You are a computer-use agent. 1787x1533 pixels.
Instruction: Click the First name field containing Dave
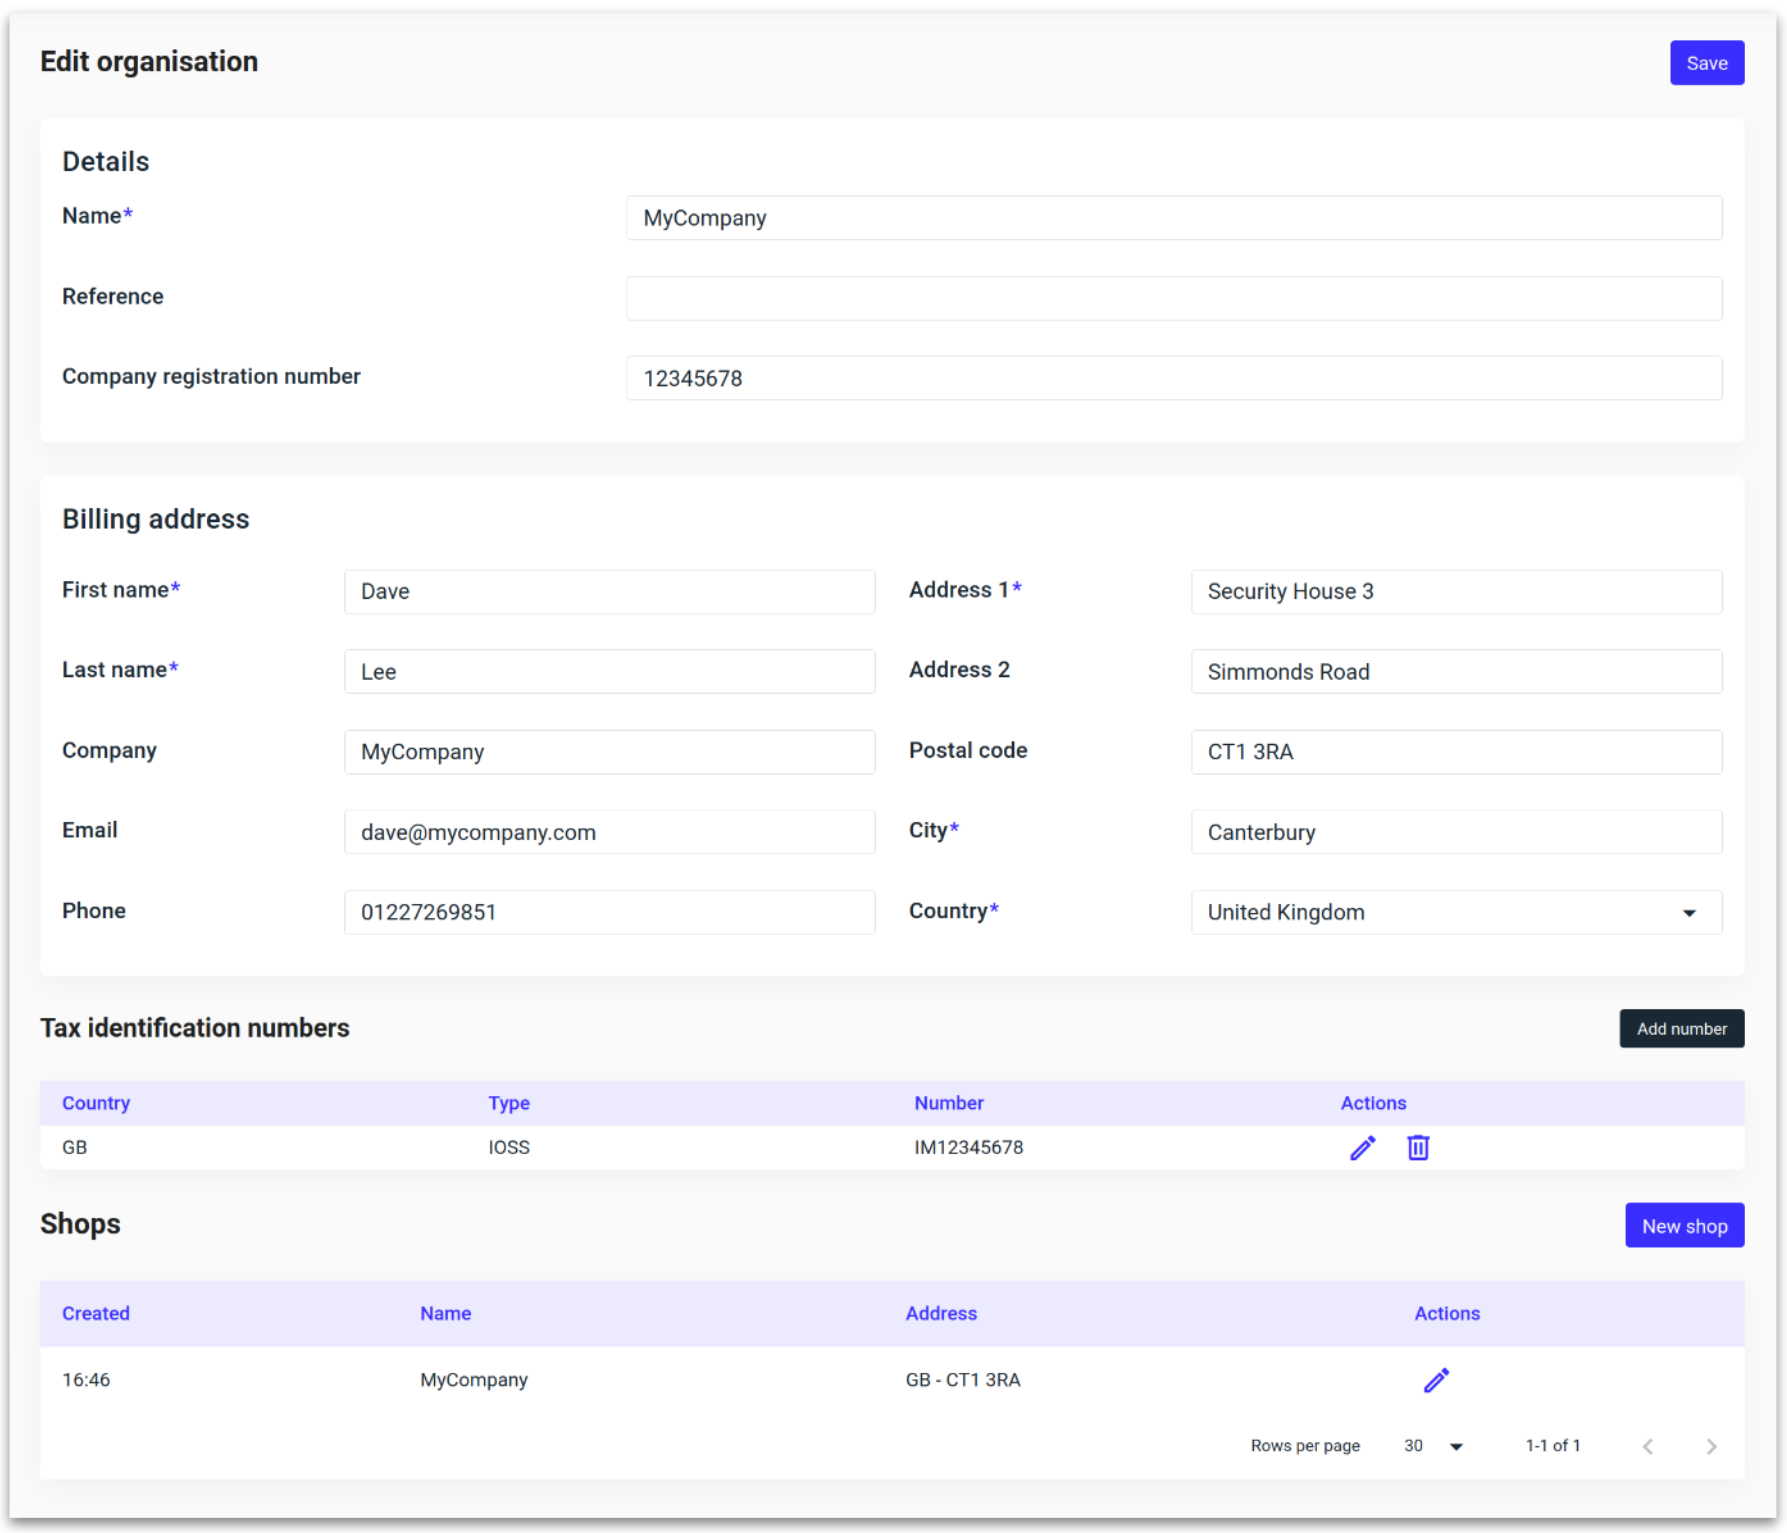(x=609, y=591)
